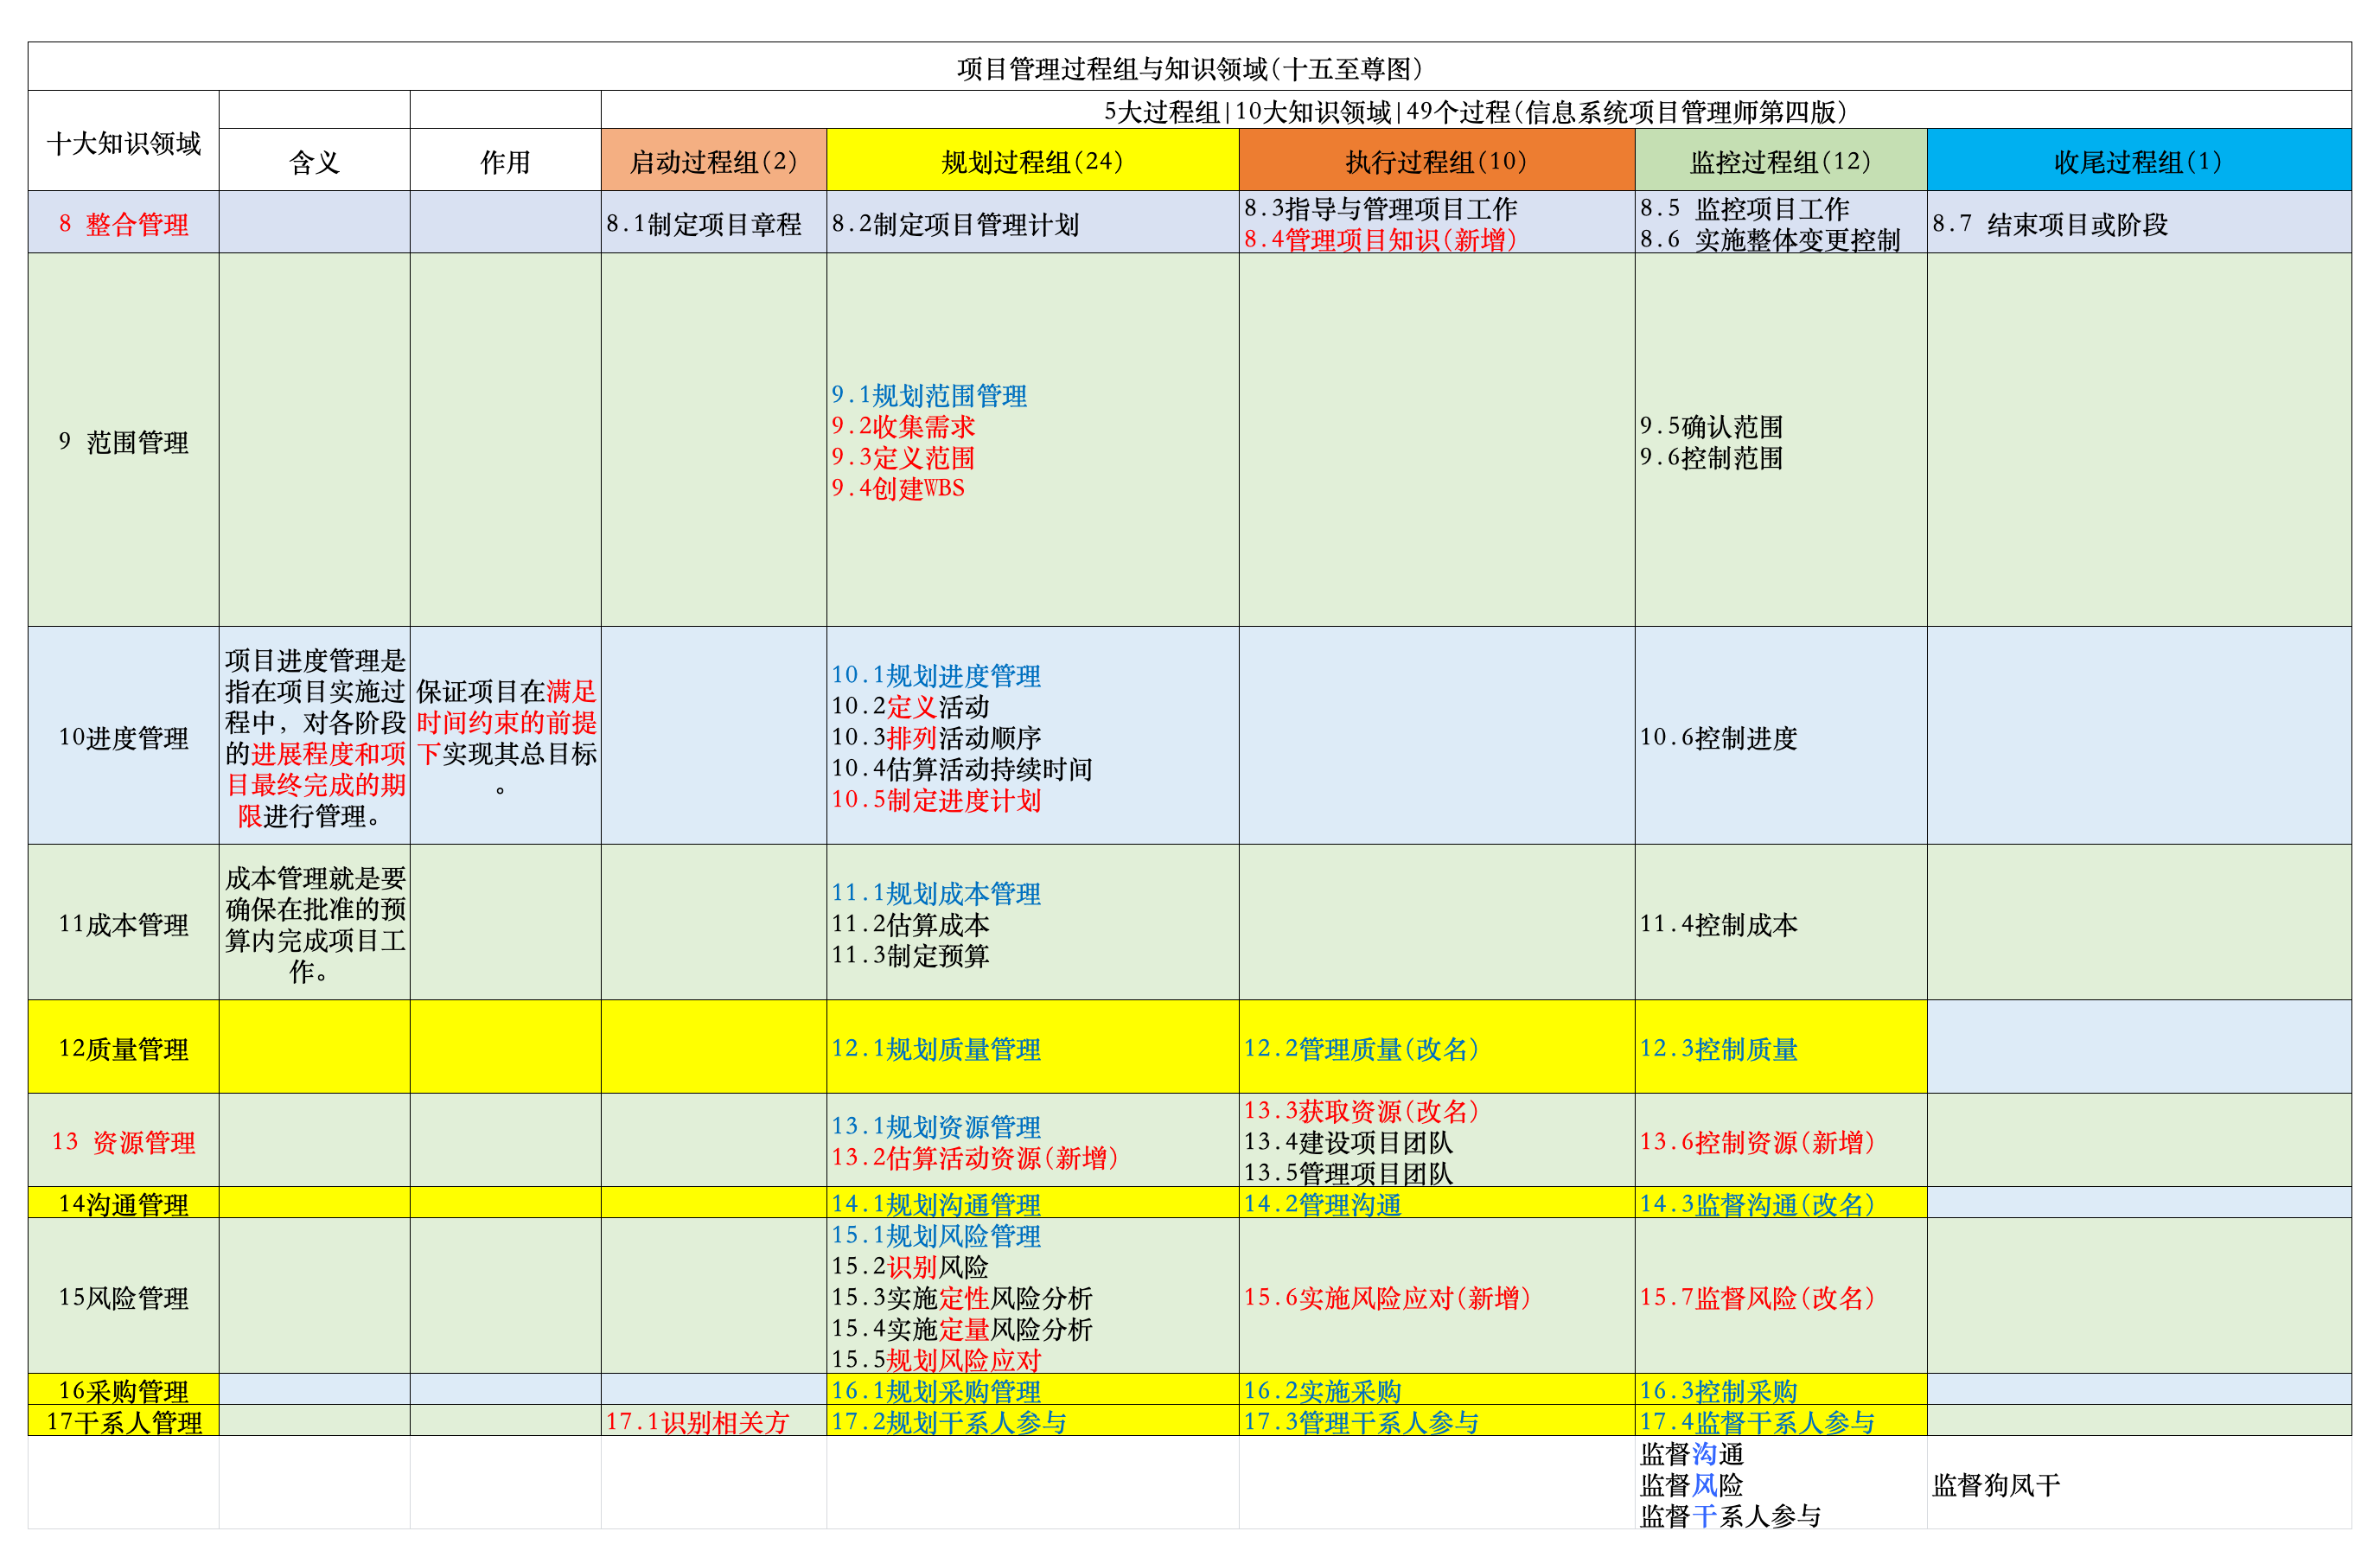Select the 11成本管理 row label
This screenshot has width=2380, height=1557.
click(124, 922)
